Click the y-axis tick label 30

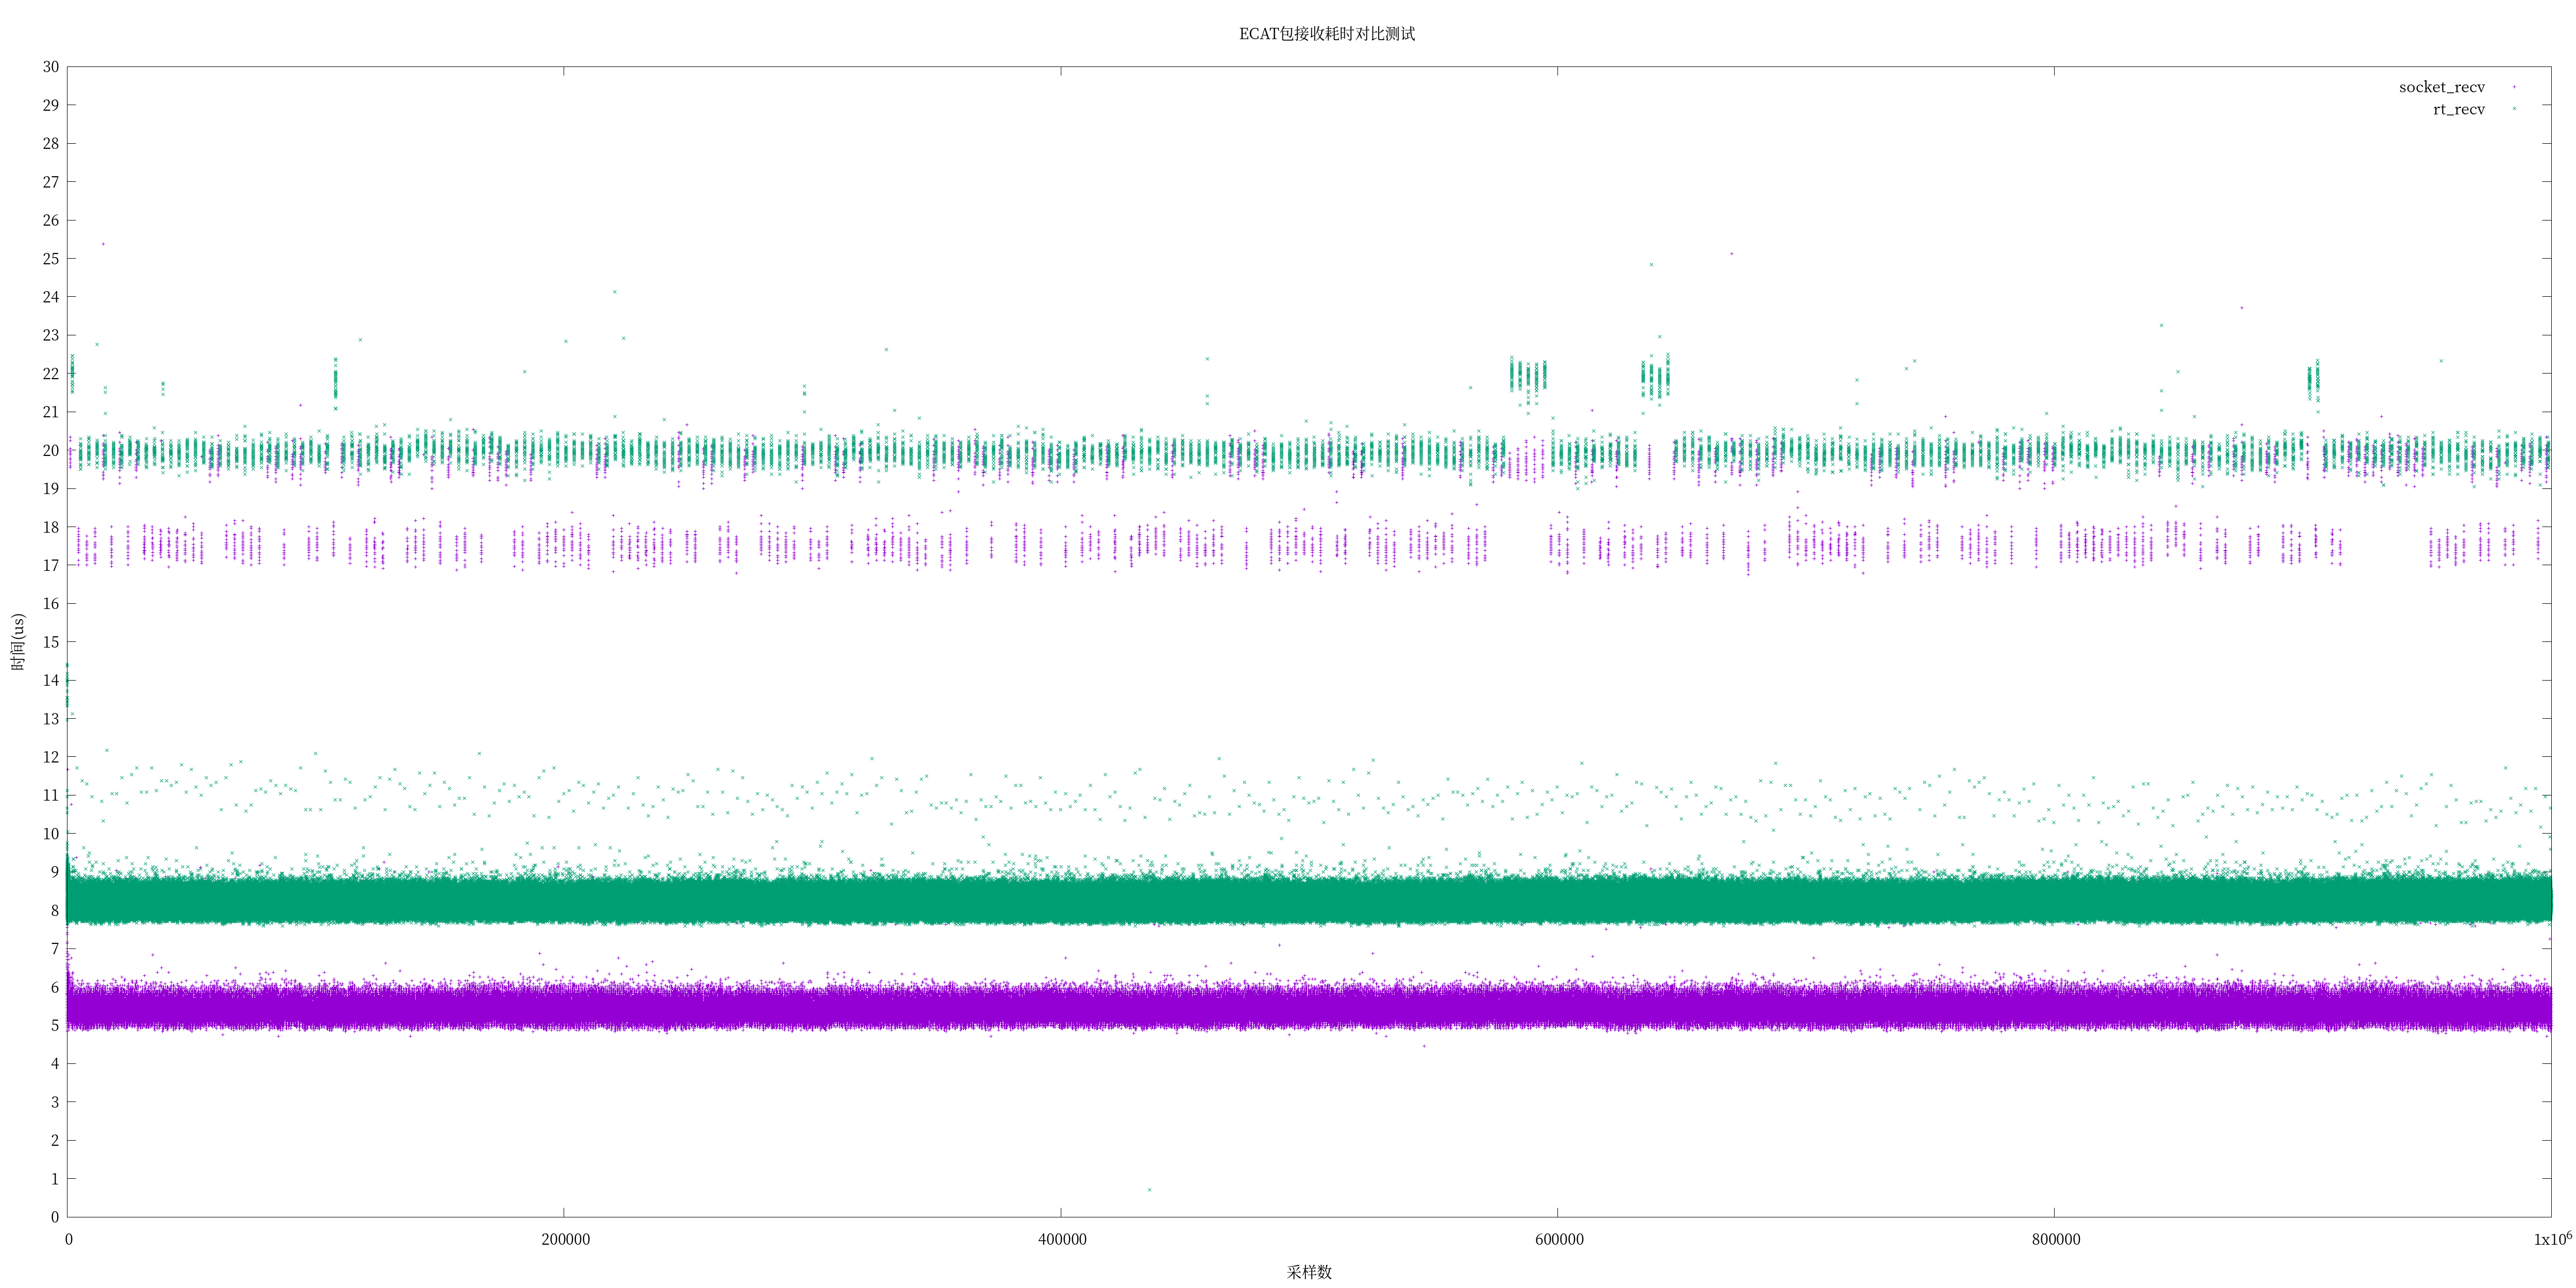pos(51,67)
